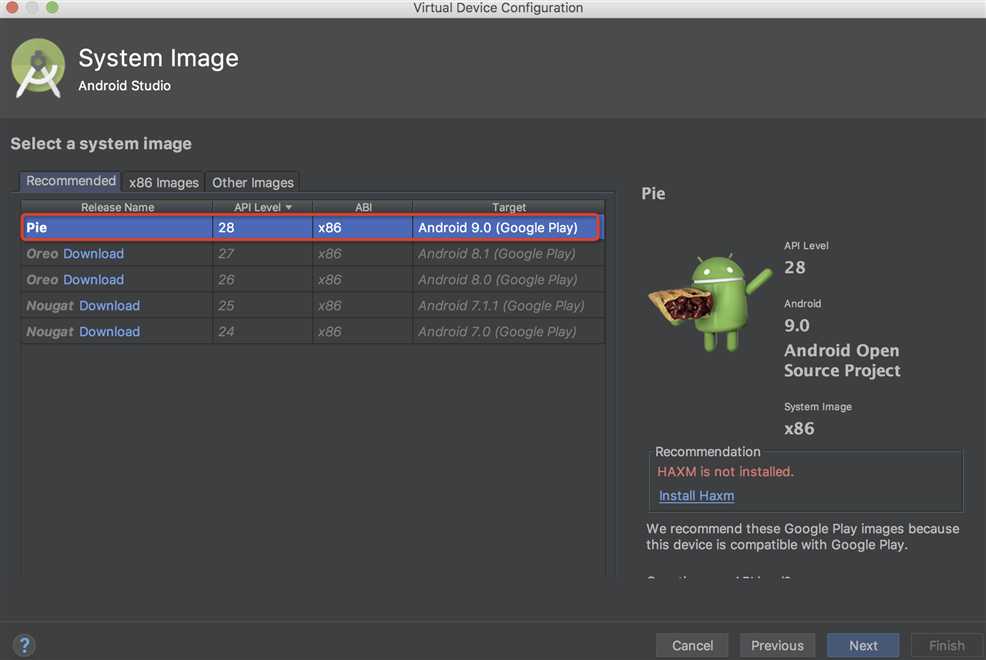Select the Android 8.0 (Google Play) target cell
Image resolution: width=986 pixels, height=660 pixels.
[x=509, y=280]
